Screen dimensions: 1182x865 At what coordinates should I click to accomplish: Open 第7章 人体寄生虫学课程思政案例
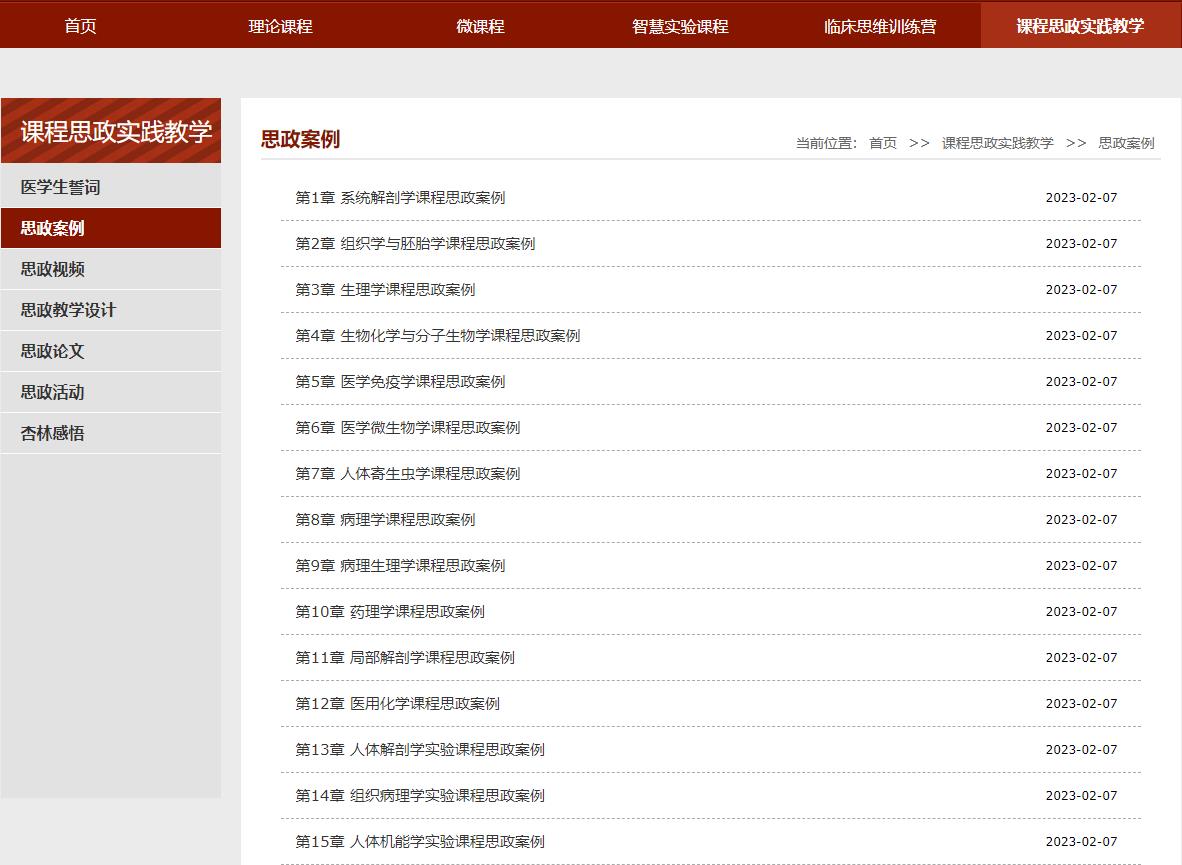coord(407,474)
